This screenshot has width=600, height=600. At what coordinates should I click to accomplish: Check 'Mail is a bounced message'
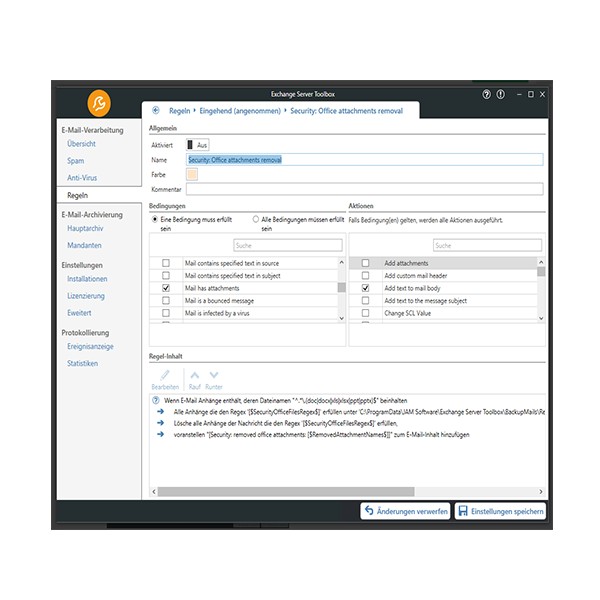[166, 300]
